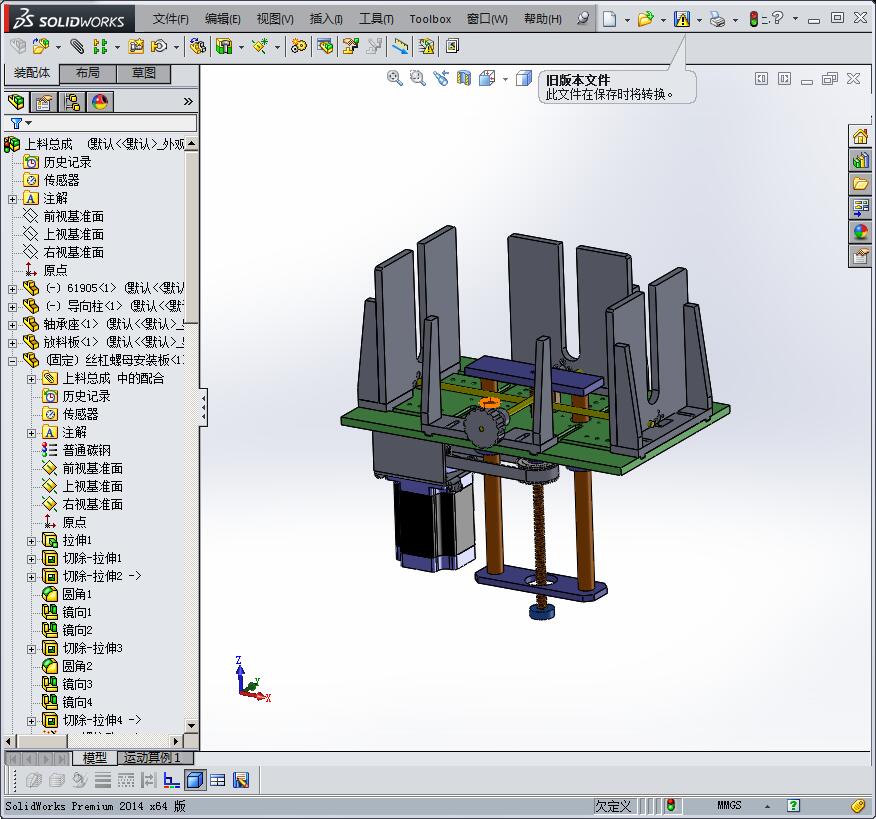The height and width of the screenshot is (819, 876).
Task: Click the New document icon
Action: coord(610,19)
